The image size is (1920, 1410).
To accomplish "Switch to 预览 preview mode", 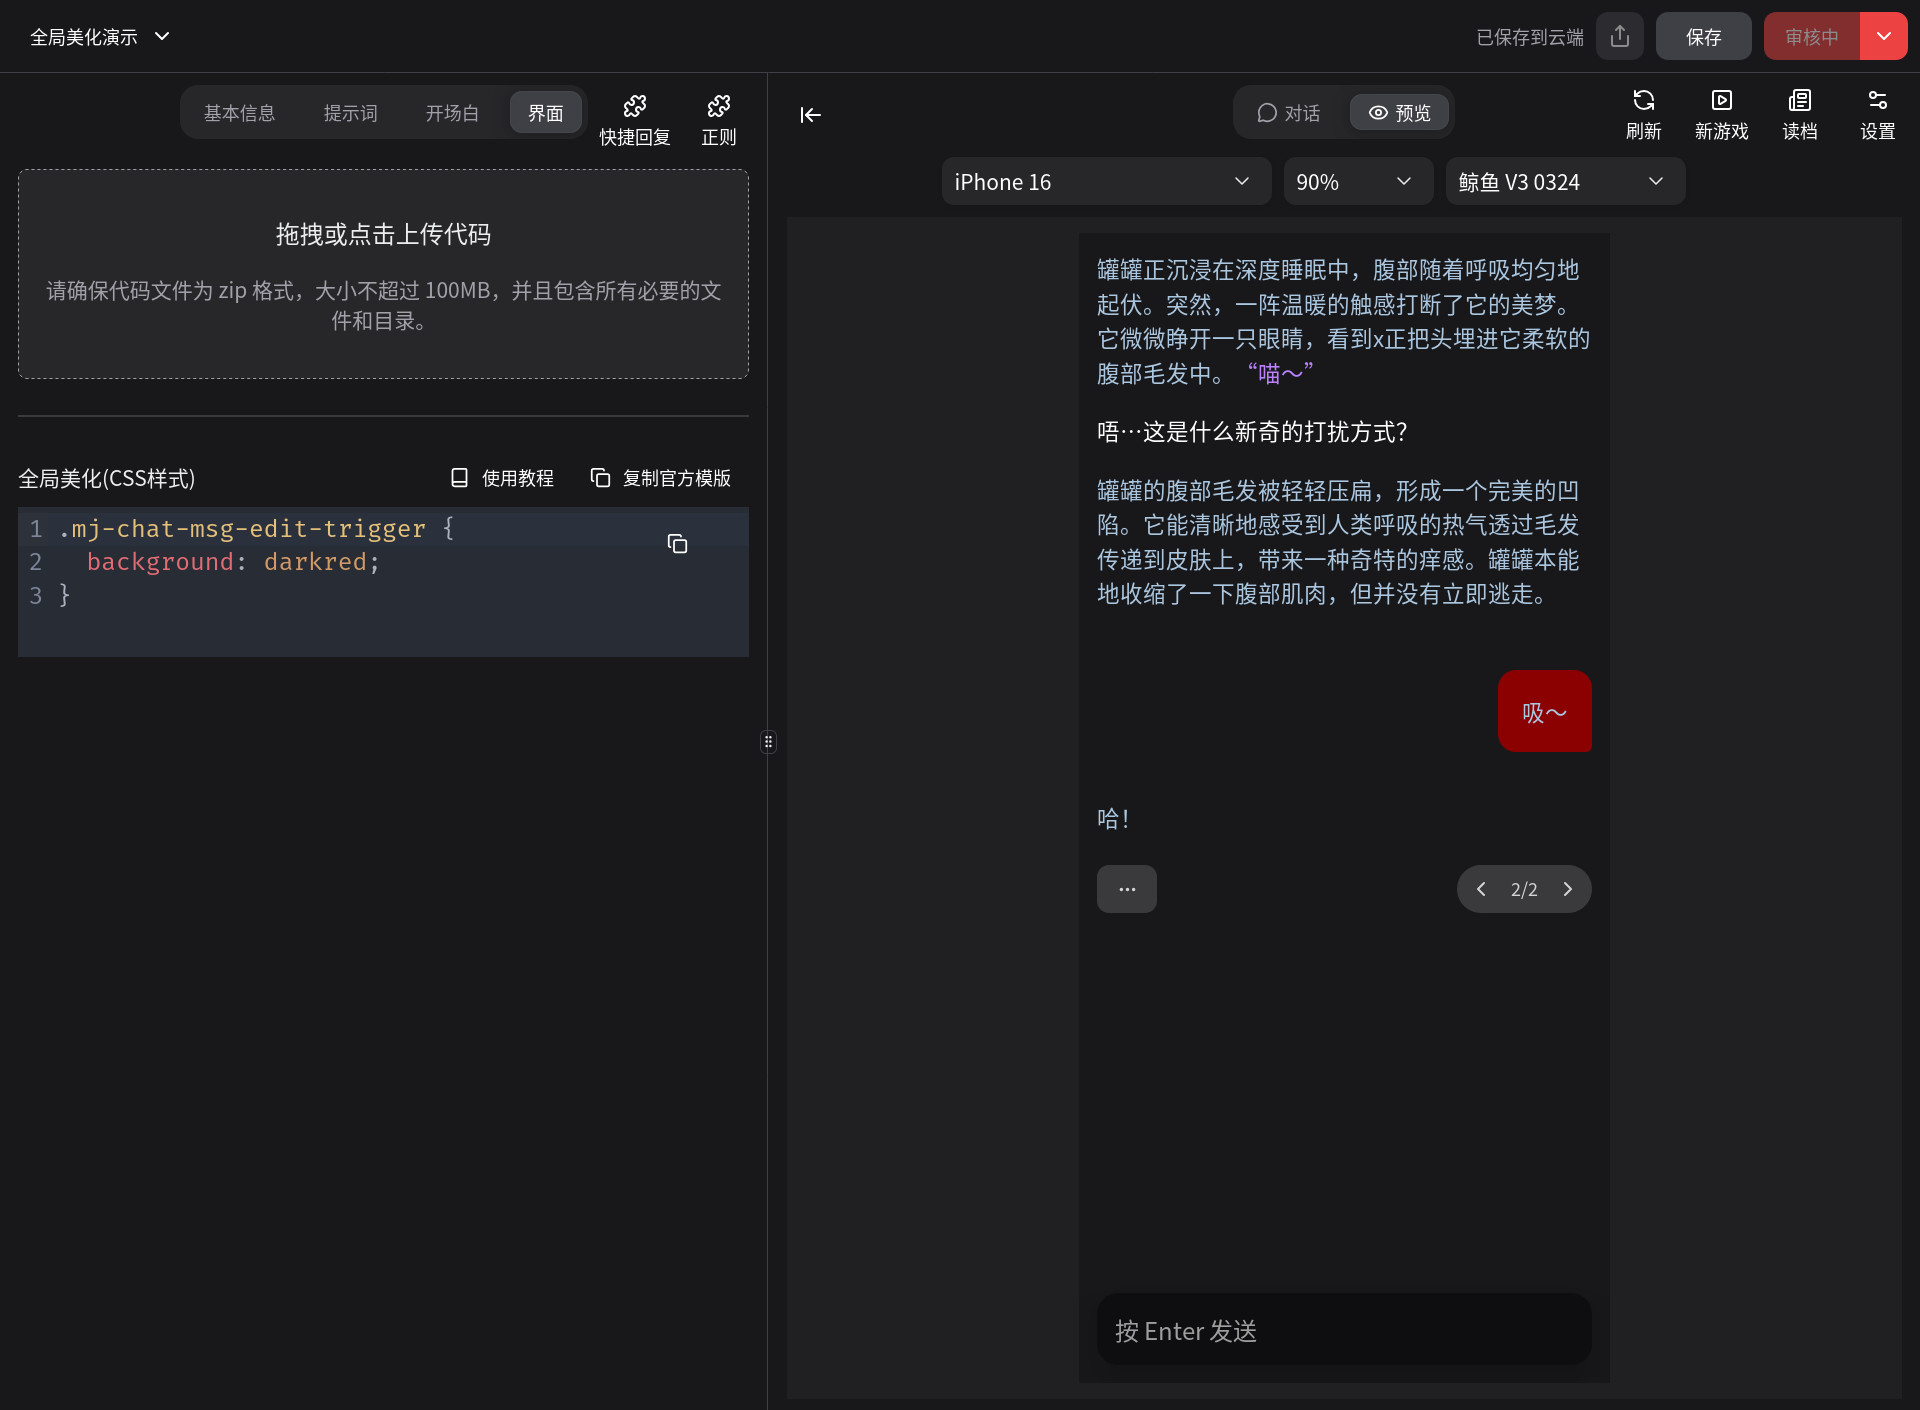I will (x=1399, y=113).
